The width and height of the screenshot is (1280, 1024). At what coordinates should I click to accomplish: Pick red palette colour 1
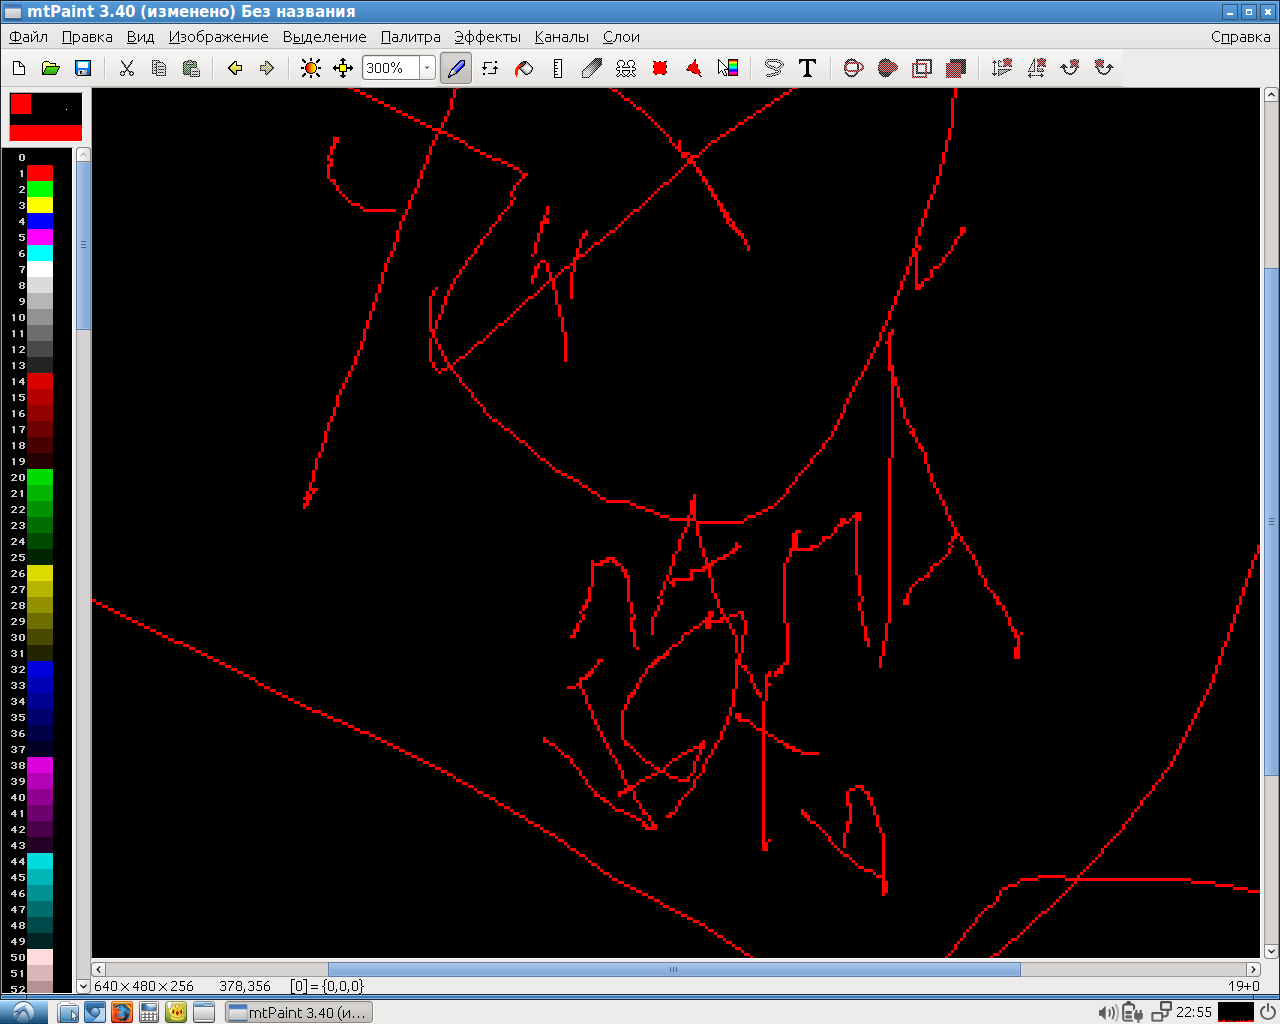pyautogui.click(x=40, y=173)
